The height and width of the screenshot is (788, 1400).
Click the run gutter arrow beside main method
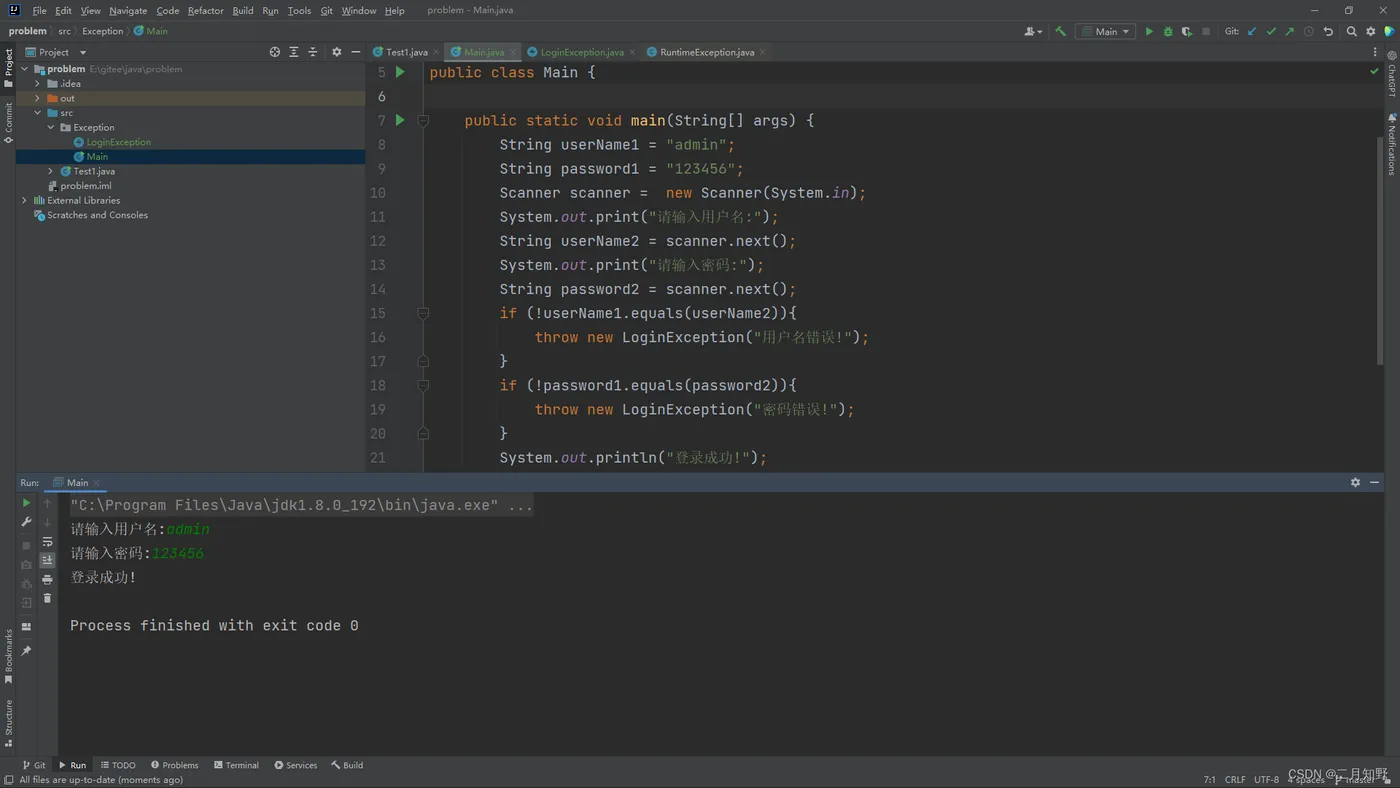(x=400, y=120)
